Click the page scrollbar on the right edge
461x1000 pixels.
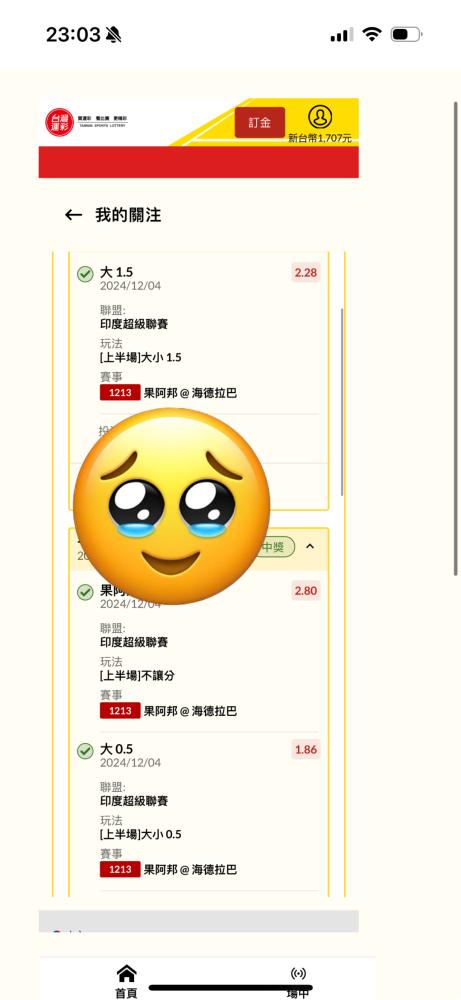[455, 338]
